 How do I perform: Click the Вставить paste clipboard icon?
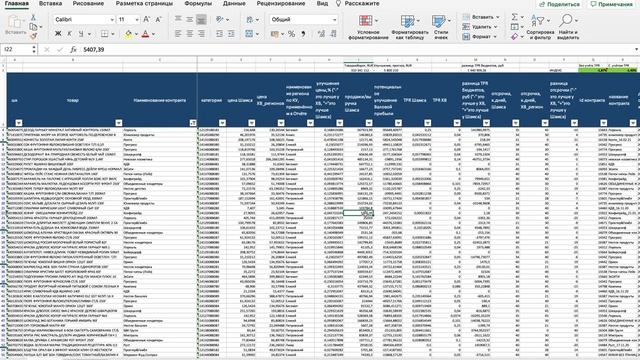click(x=15, y=22)
